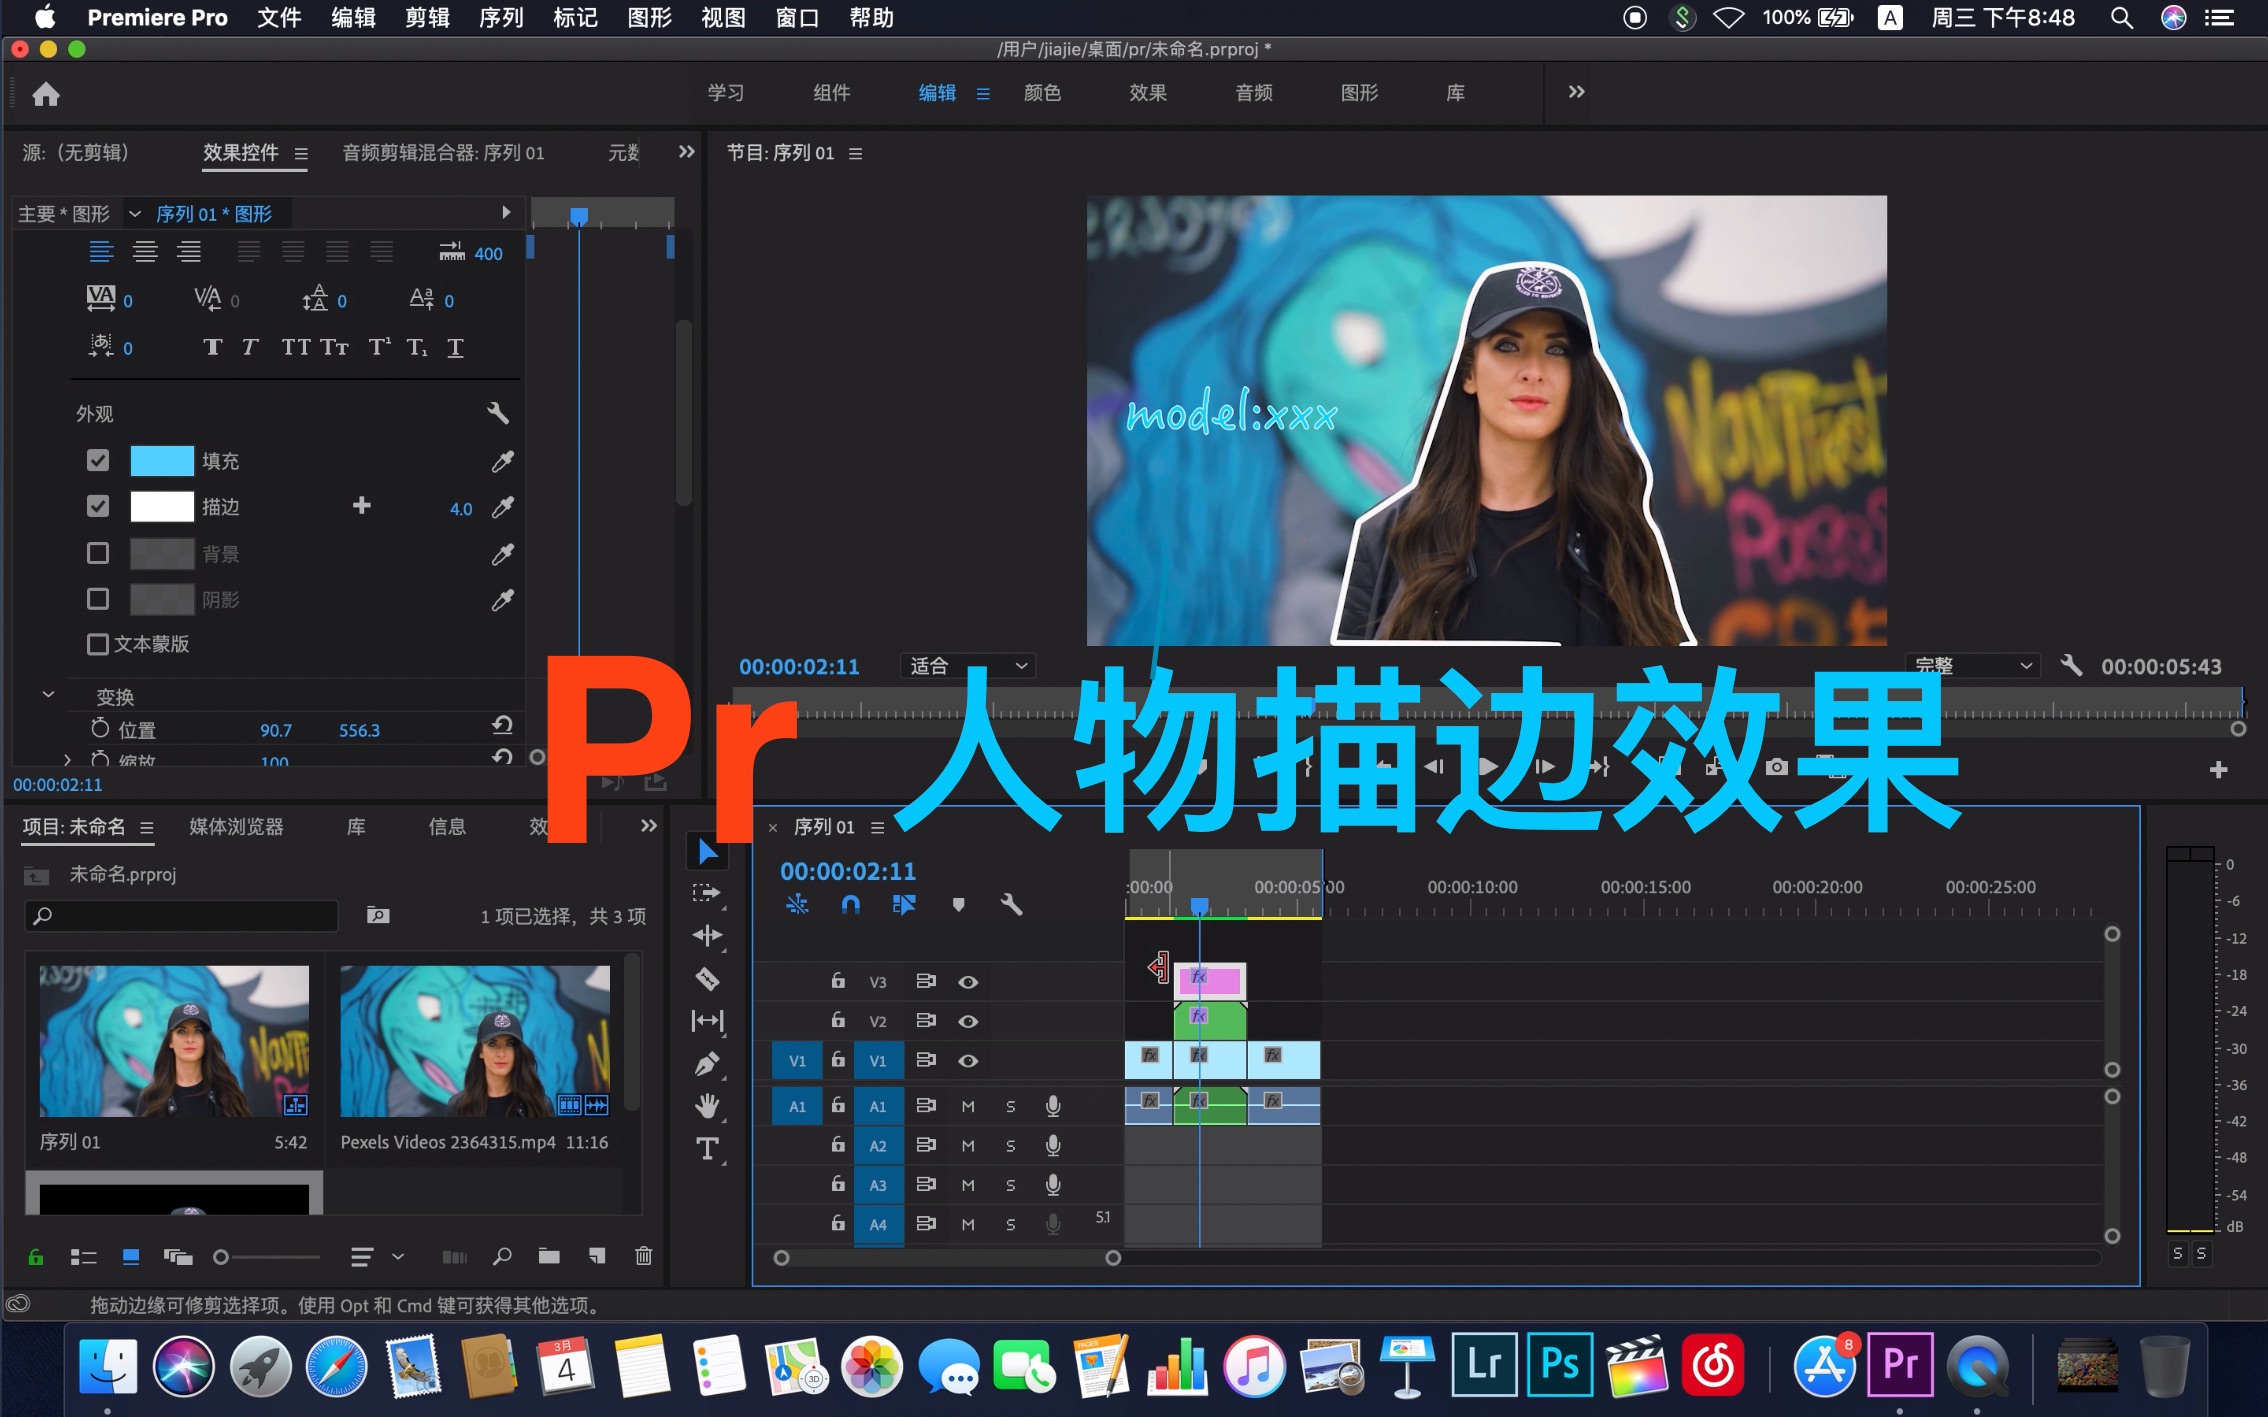
Task: Switch to the 颜色 workspace
Action: (1043, 92)
